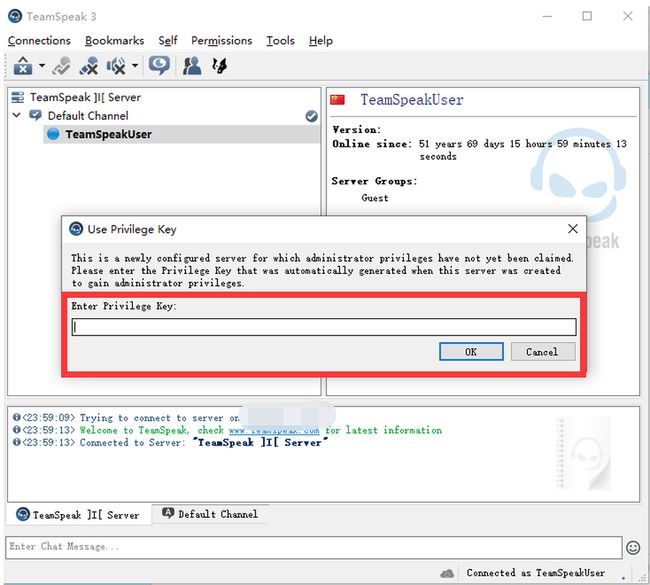Select the TeamSpeak ]I[ Server tree root

tap(85, 97)
